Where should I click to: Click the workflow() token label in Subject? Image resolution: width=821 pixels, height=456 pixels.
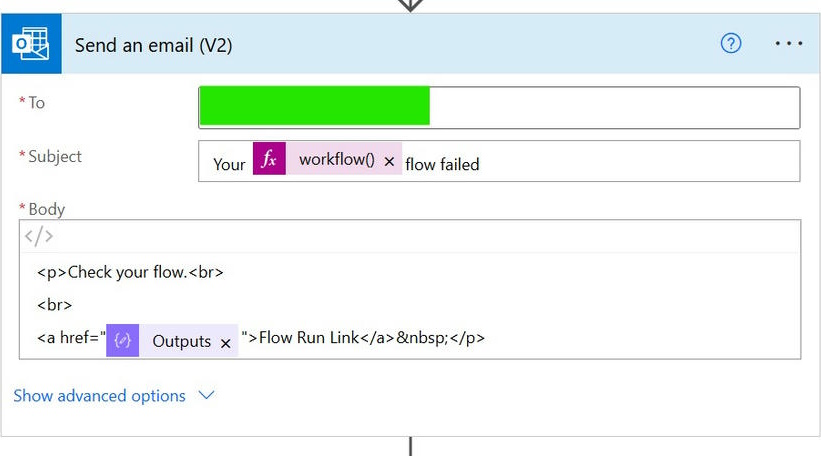[x=337, y=160]
